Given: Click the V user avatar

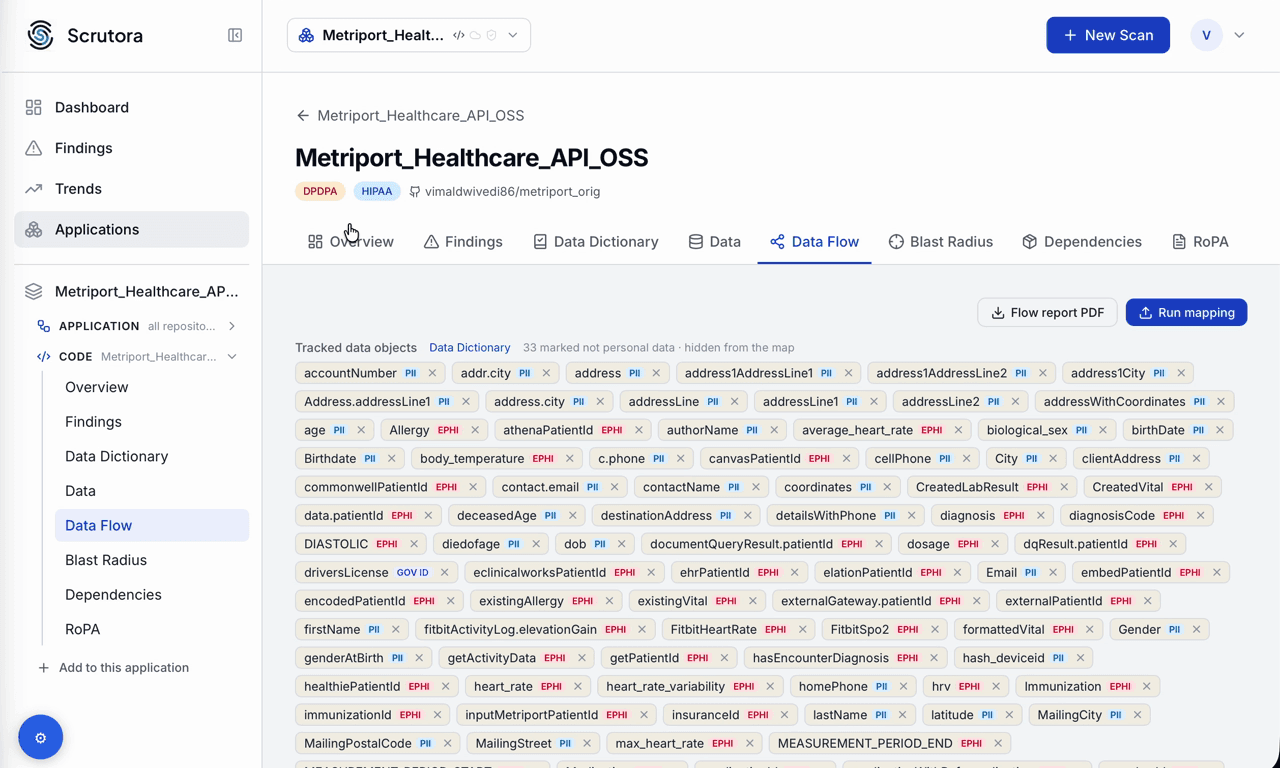Looking at the screenshot, I should pos(1206,35).
